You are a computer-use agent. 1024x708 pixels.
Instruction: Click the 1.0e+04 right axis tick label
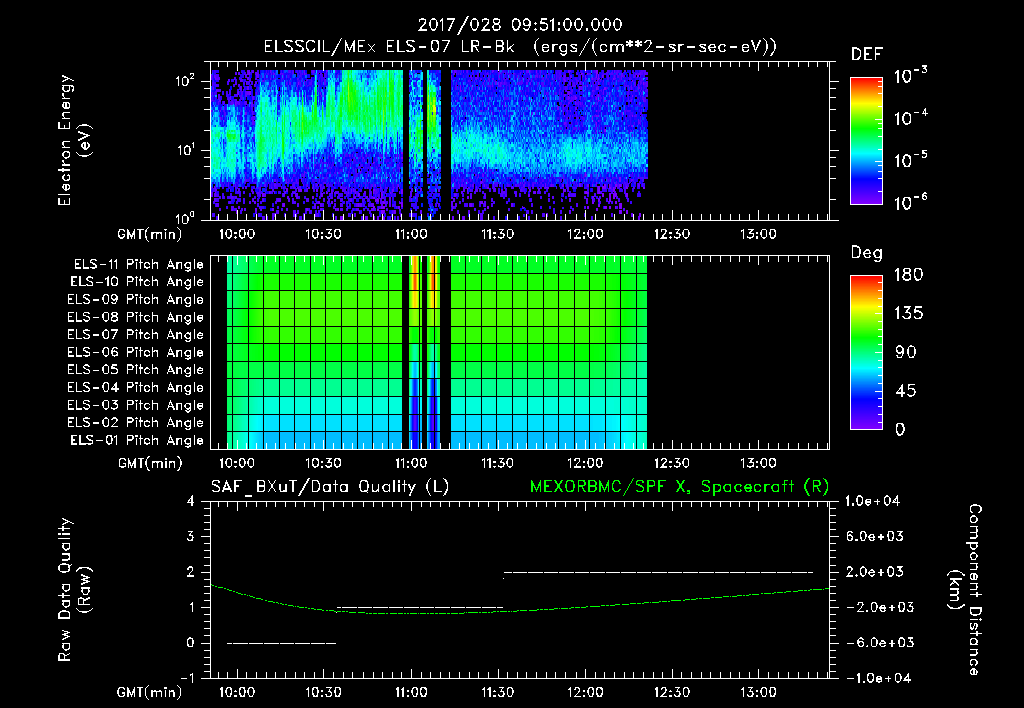(872, 501)
